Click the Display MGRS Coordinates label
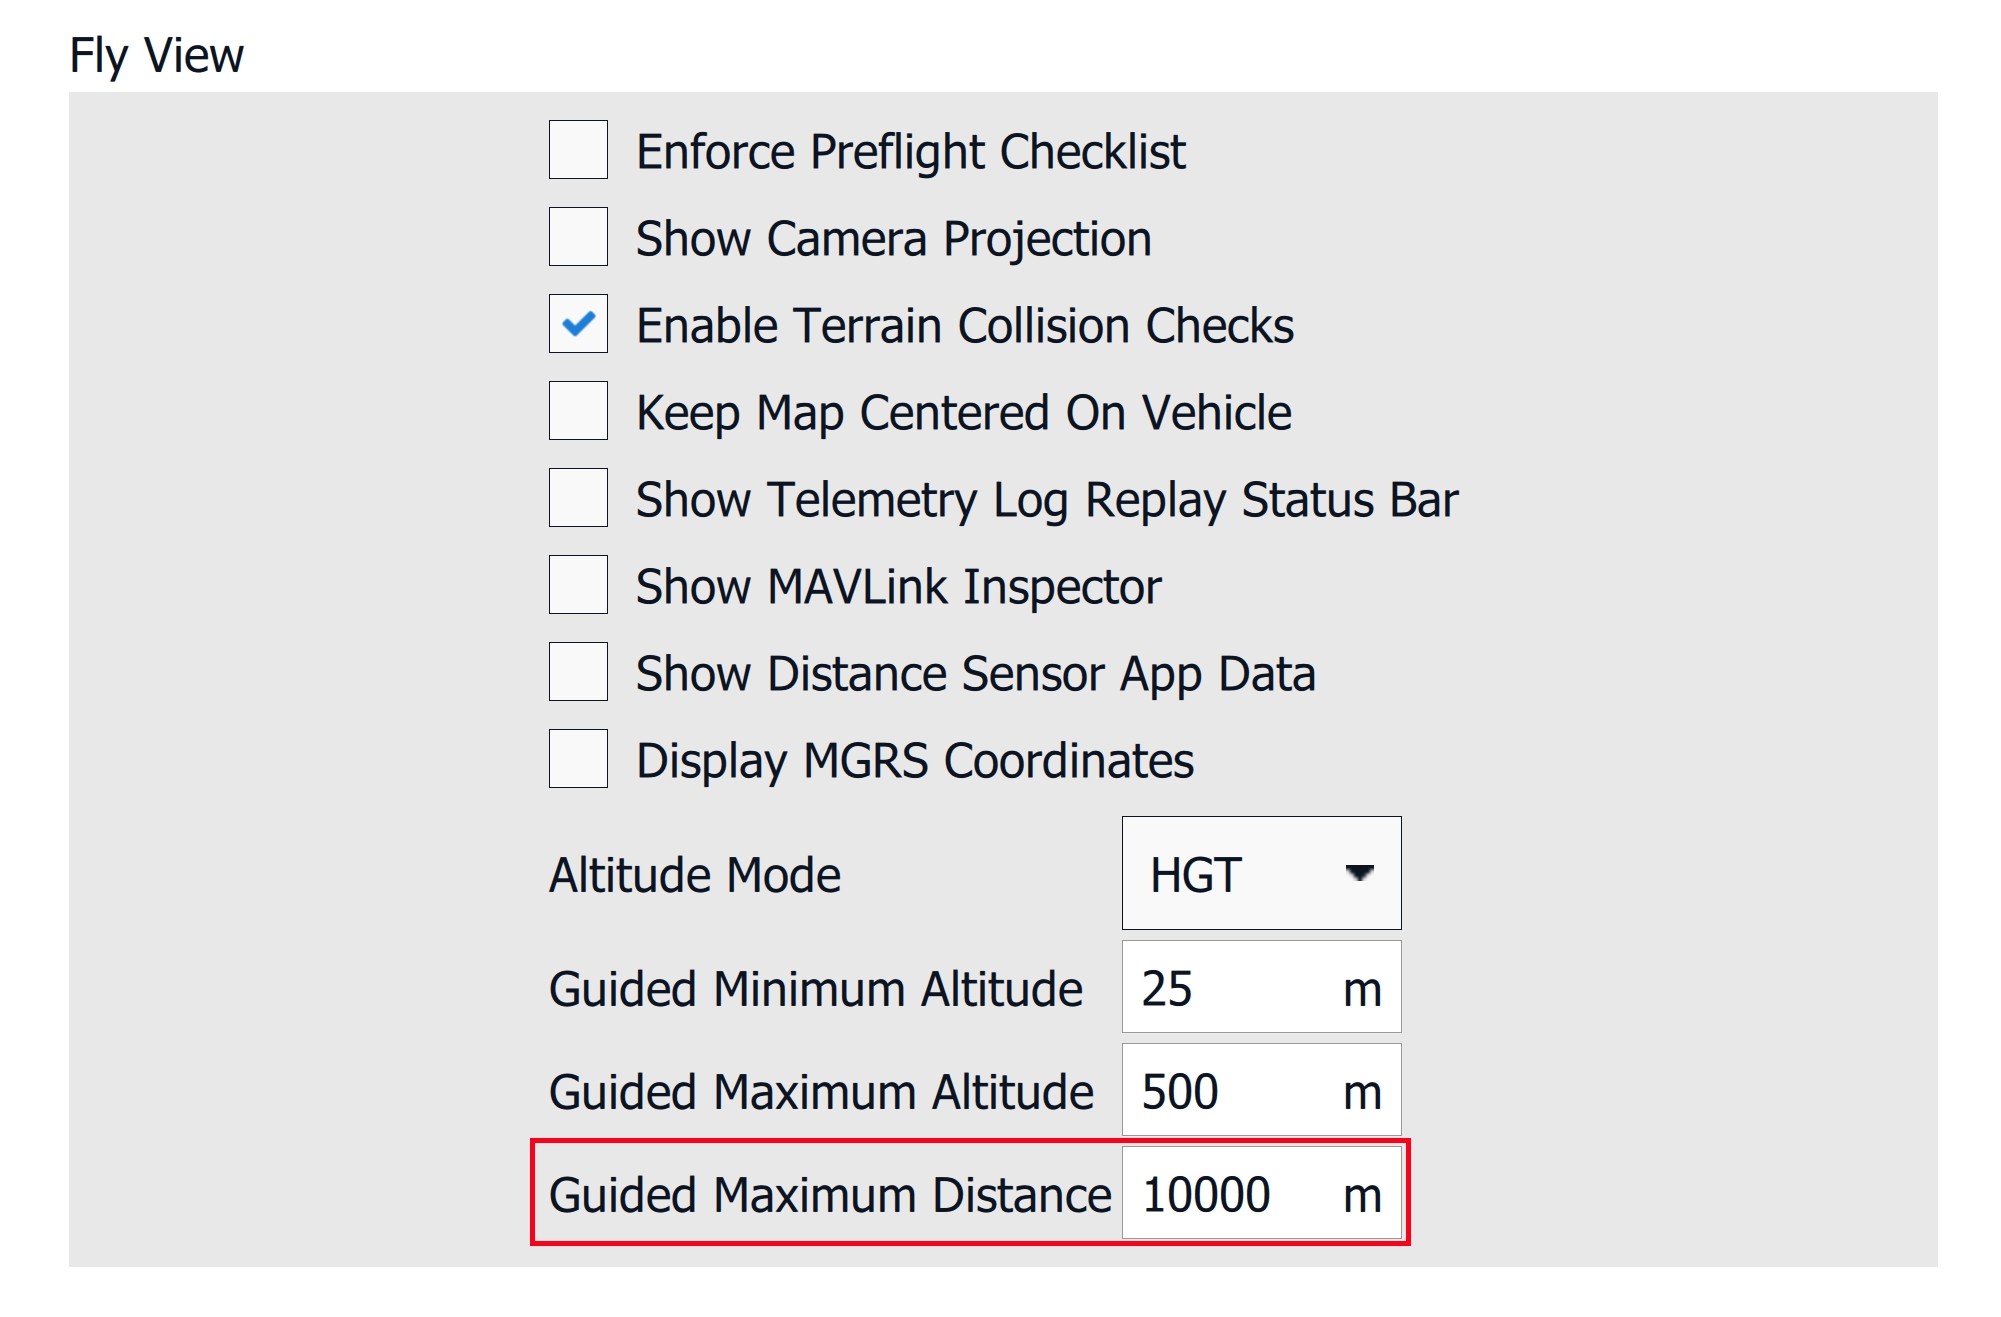2001x1317 pixels. tap(915, 761)
